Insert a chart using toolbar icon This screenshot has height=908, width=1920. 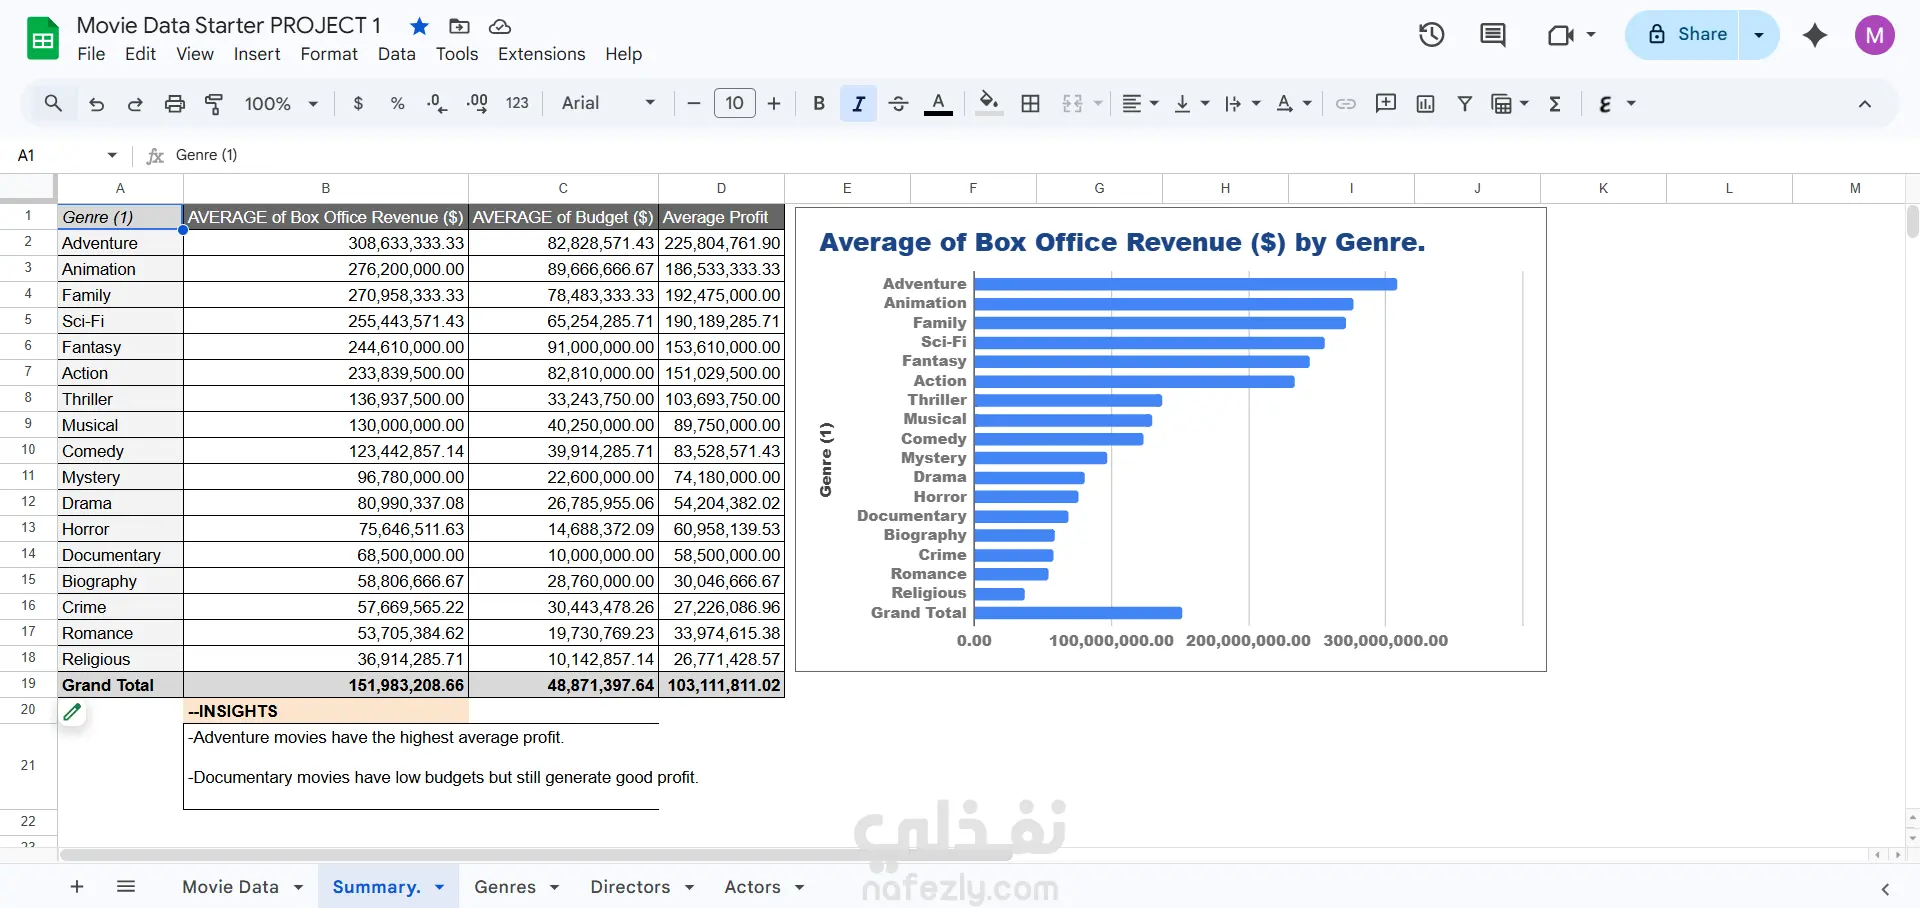1426,103
